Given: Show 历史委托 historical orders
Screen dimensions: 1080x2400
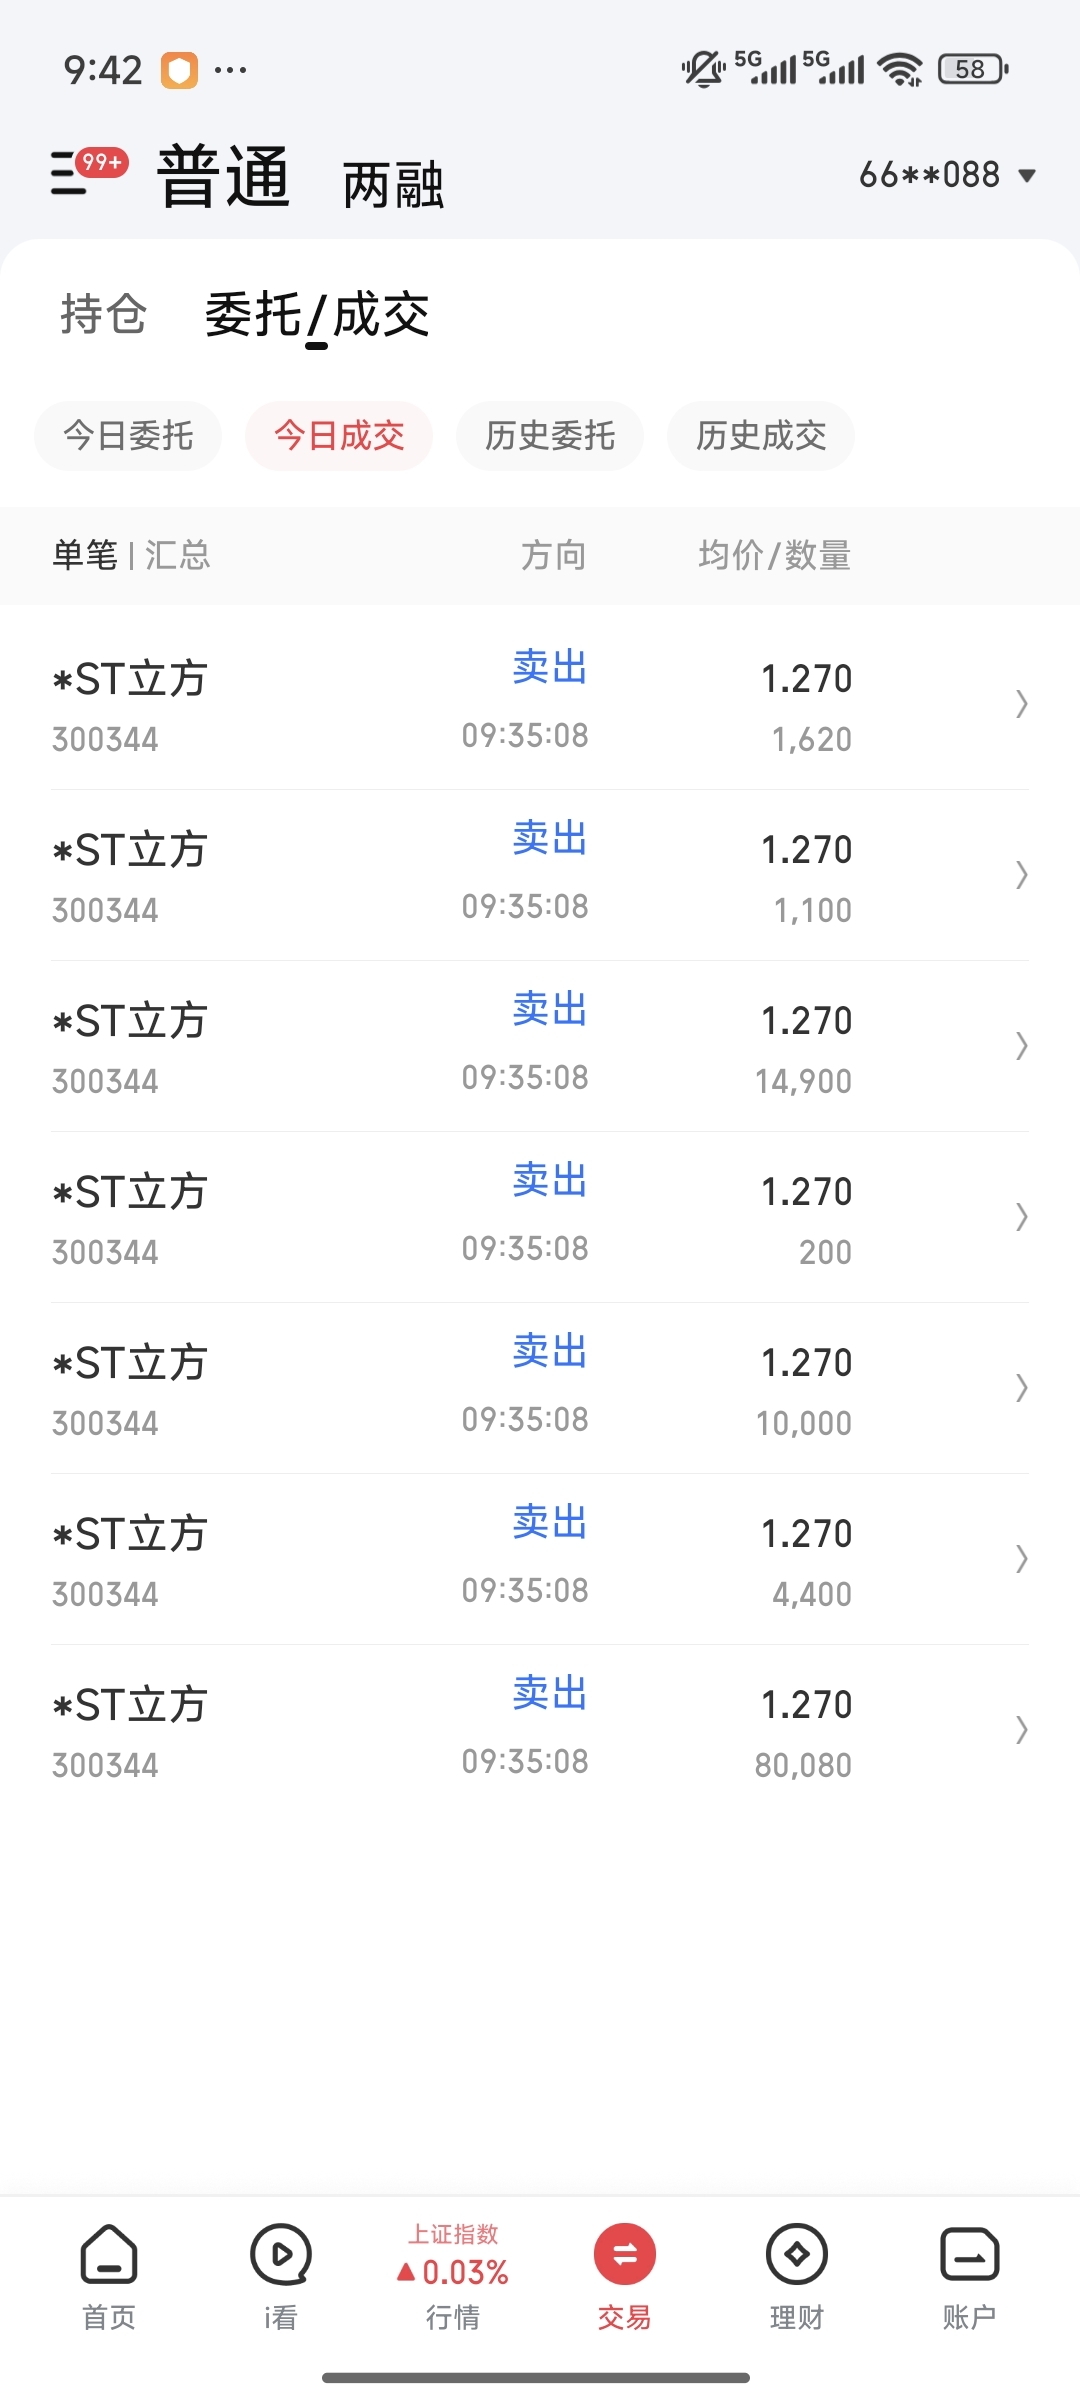Looking at the screenshot, I should pos(550,436).
